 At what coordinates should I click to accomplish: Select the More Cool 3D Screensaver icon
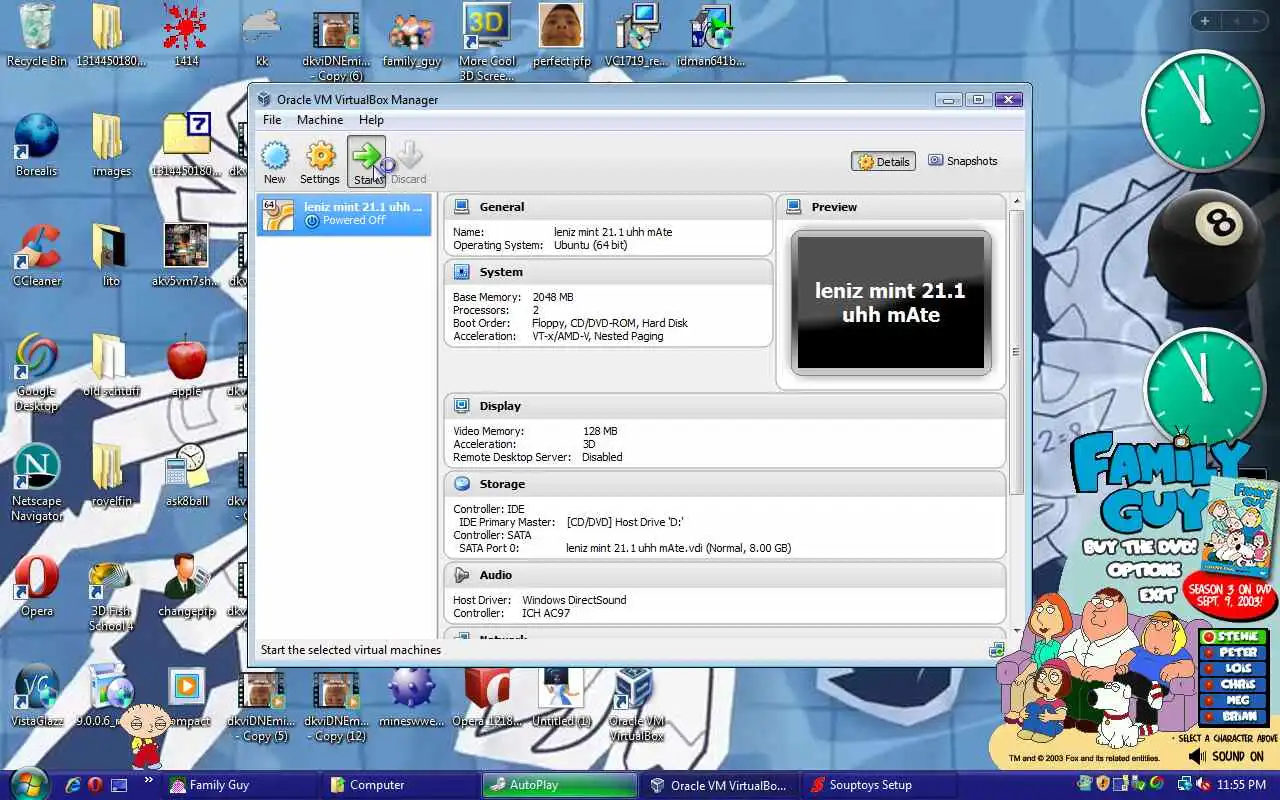(486, 43)
